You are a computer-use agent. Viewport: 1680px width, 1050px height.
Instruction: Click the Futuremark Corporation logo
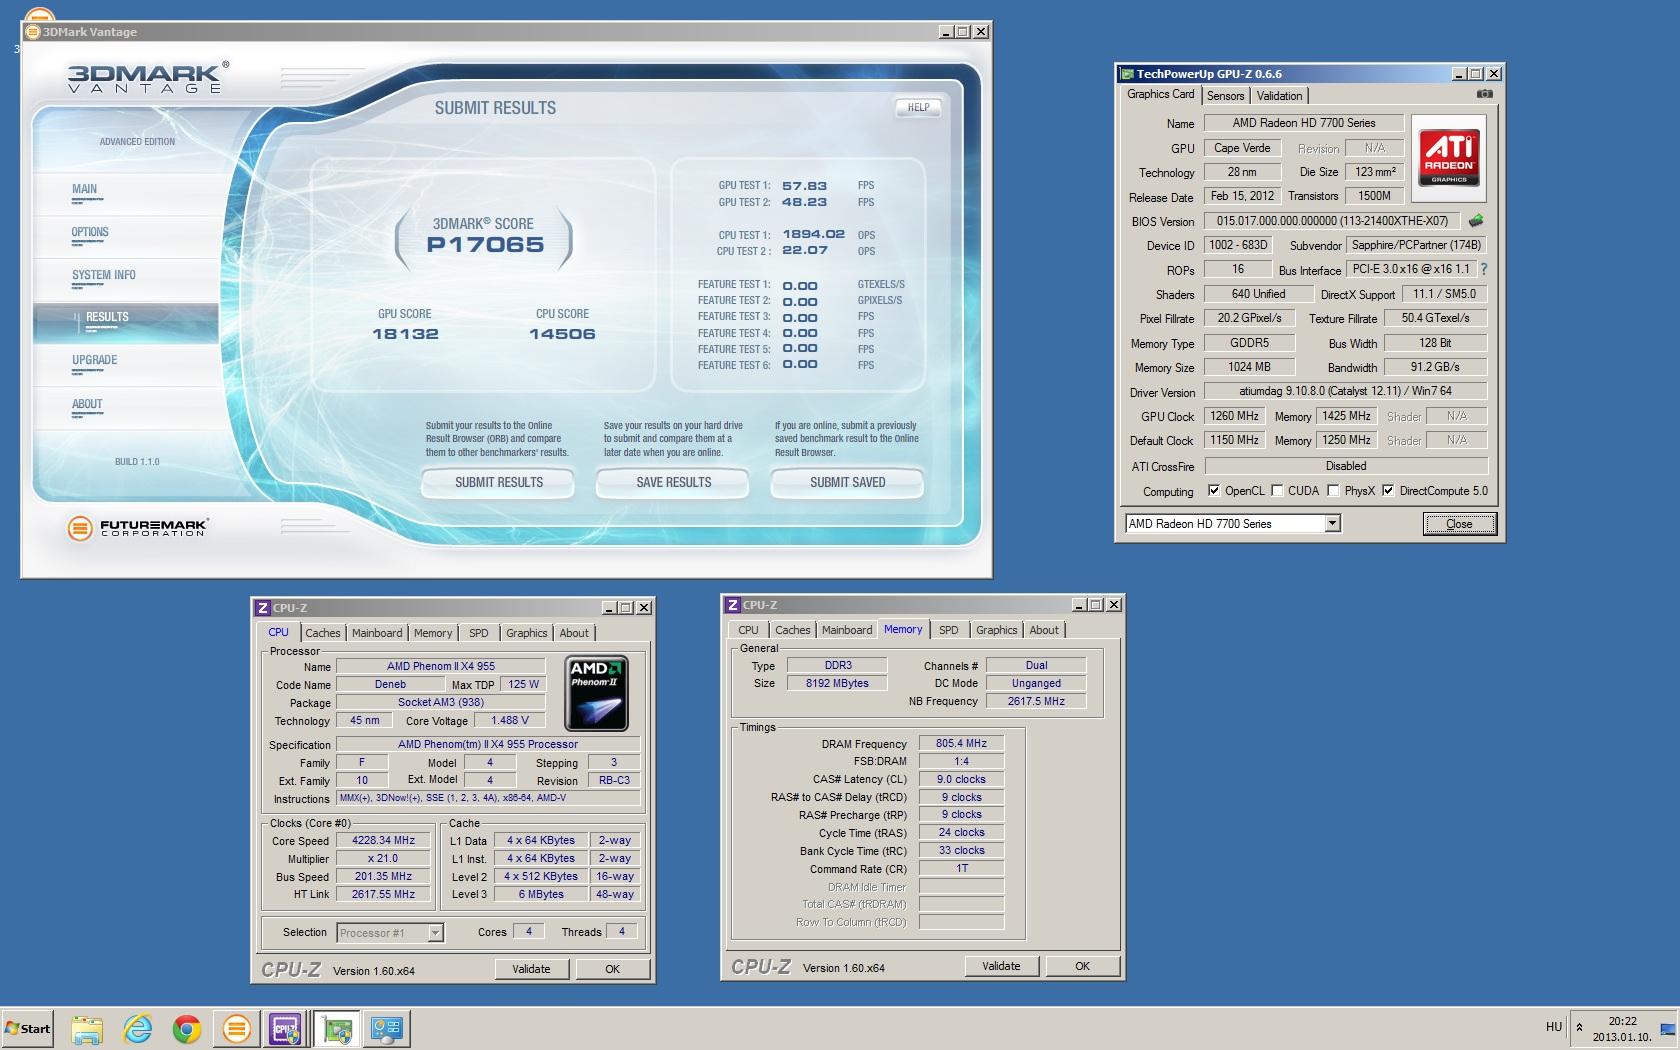pos(137,527)
